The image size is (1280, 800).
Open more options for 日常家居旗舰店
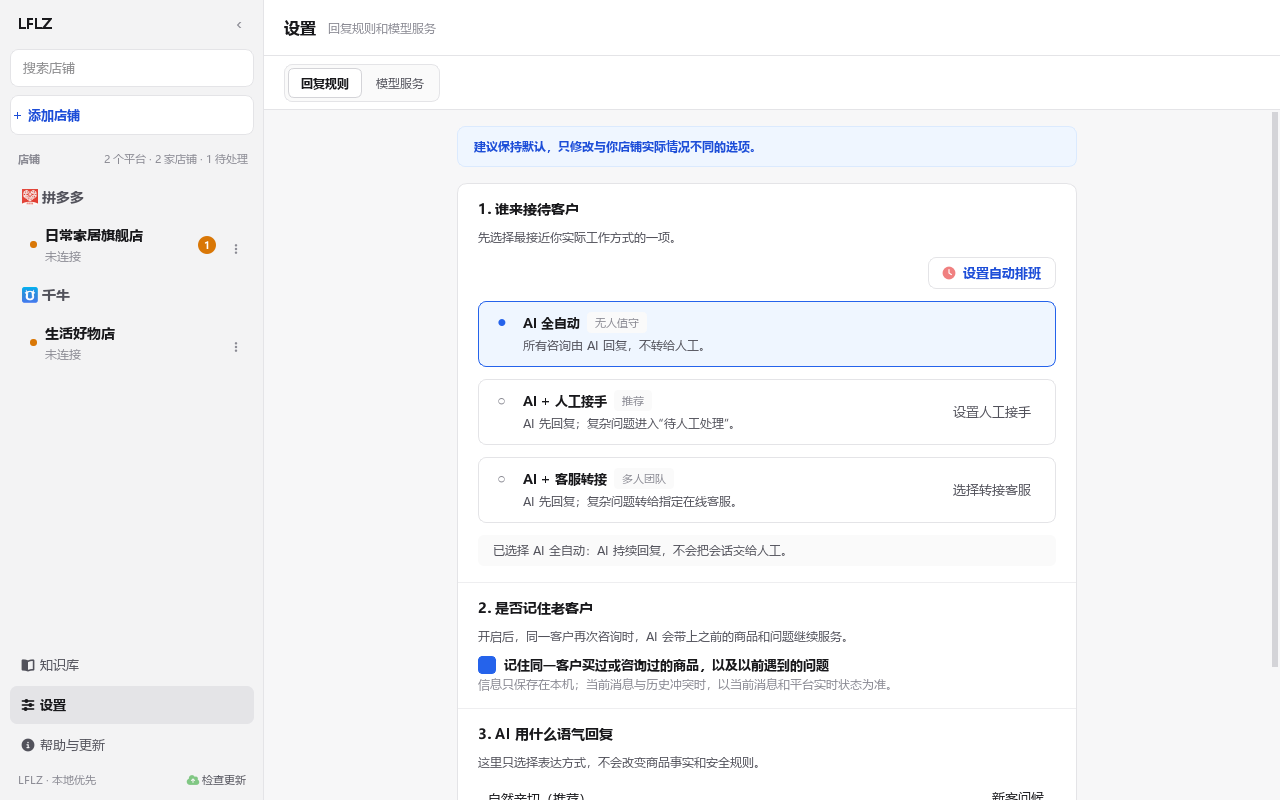(x=236, y=249)
